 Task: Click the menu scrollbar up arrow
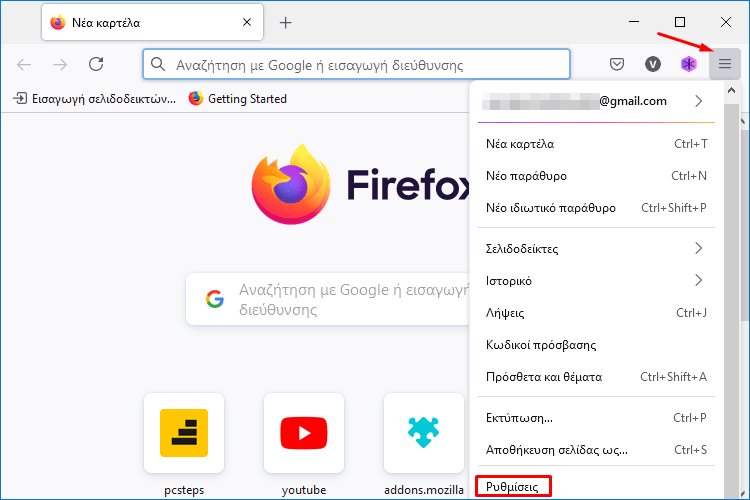click(x=731, y=90)
